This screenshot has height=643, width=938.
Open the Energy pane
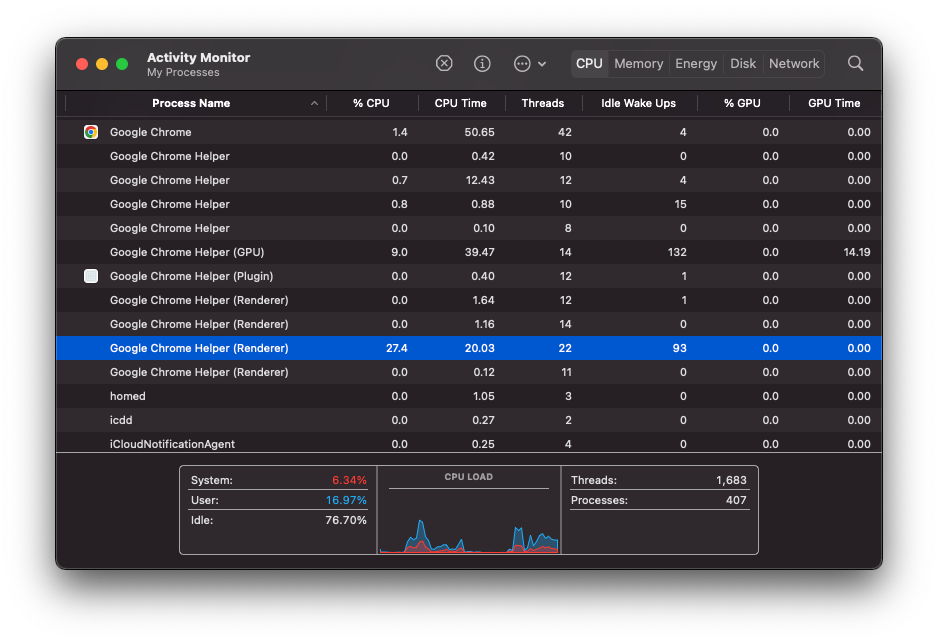point(695,63)
